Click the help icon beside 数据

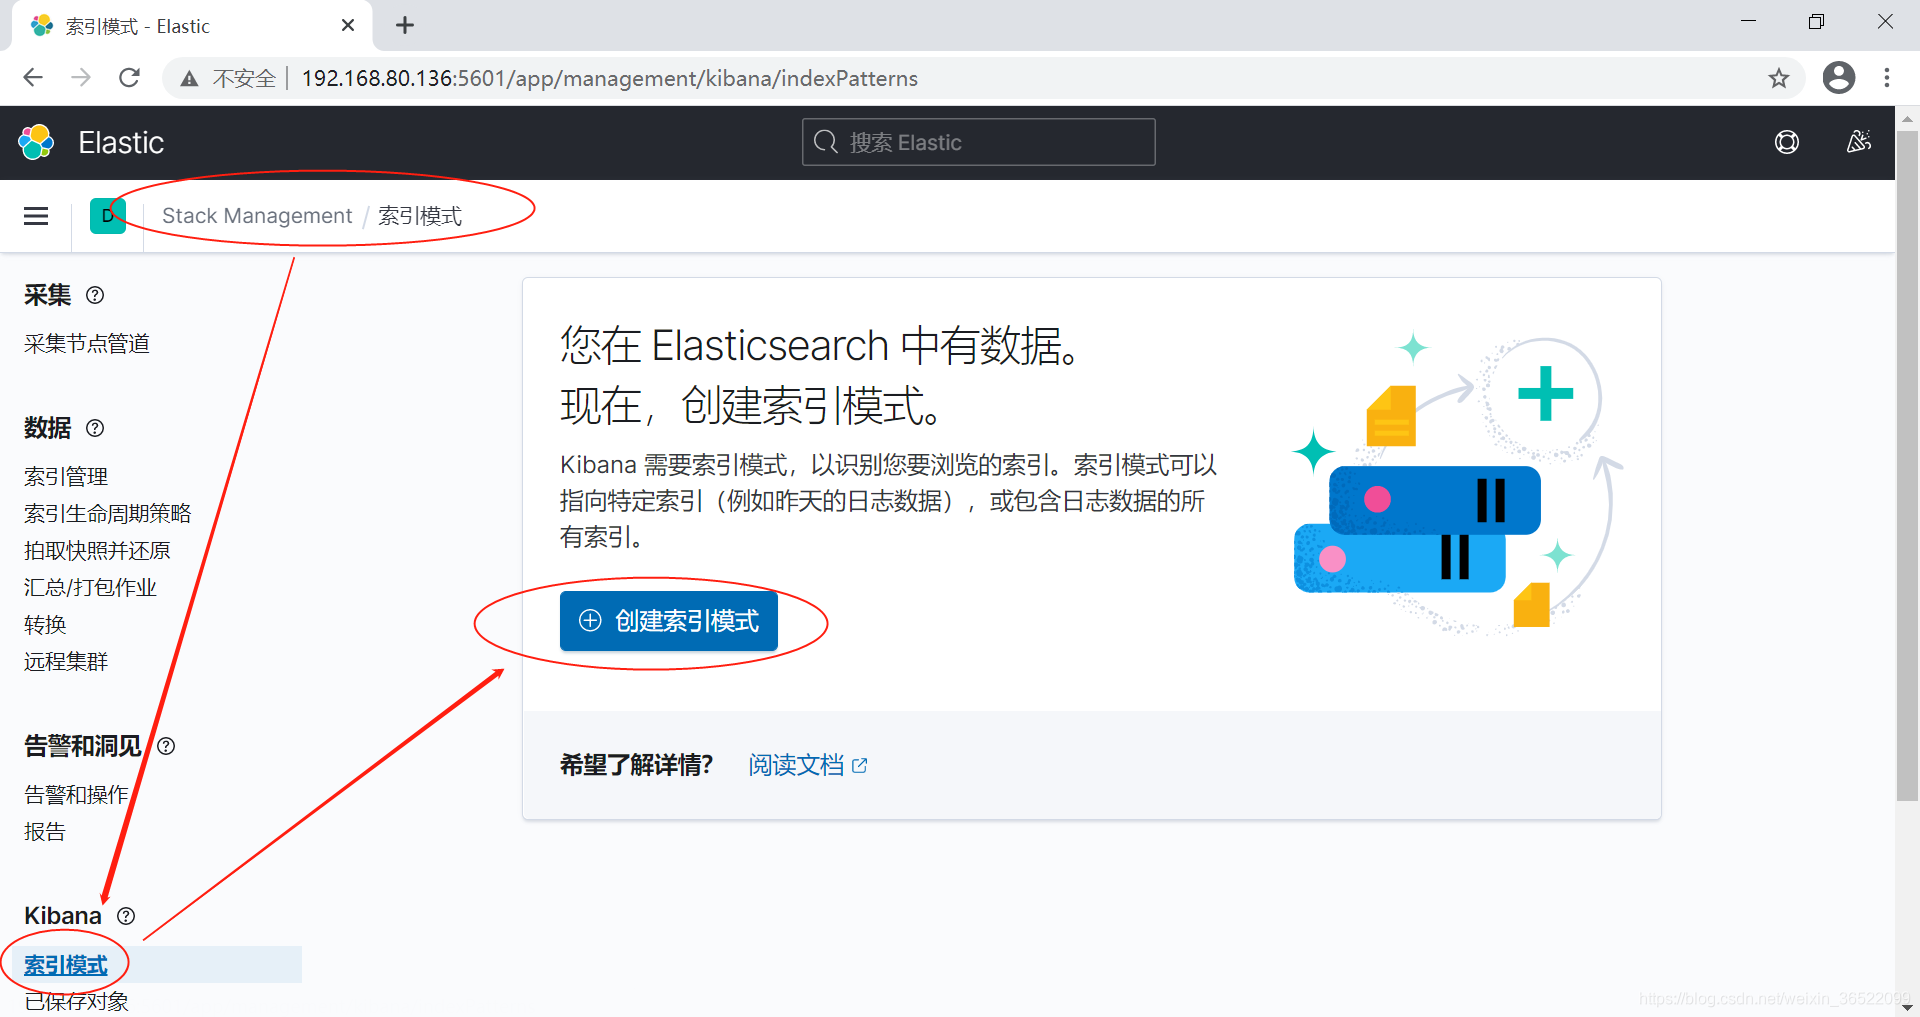pyautogui.click(x=95, y=428)
